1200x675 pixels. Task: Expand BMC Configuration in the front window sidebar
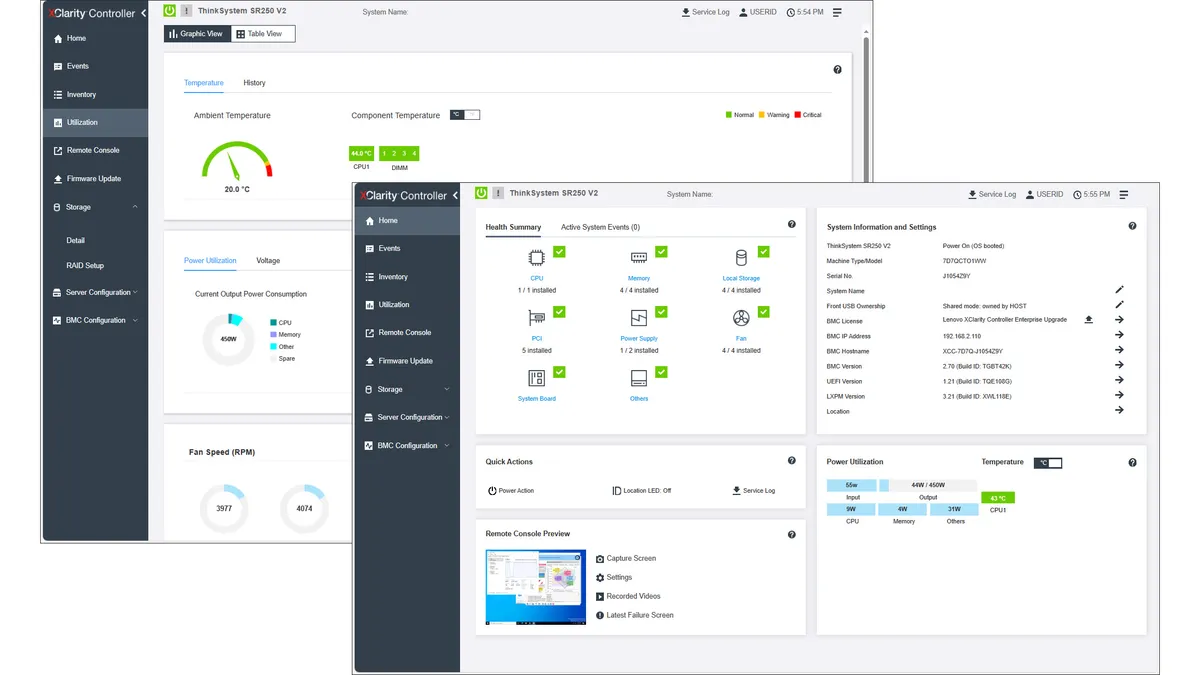[447, 445]
